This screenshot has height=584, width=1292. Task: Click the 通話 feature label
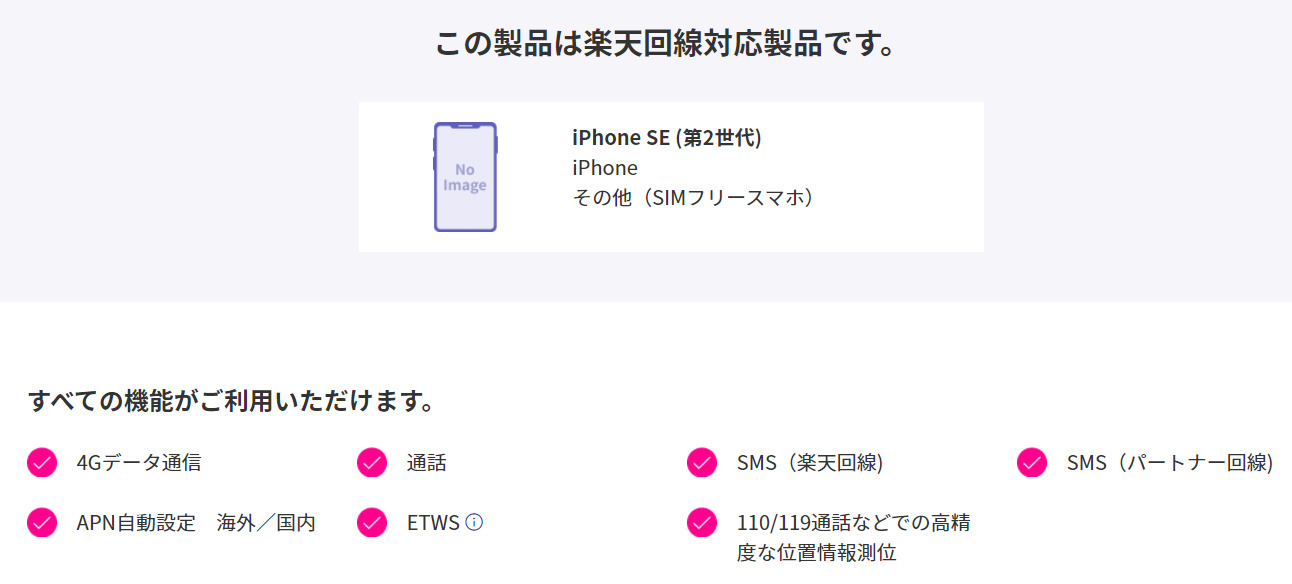tap(427, 463)
